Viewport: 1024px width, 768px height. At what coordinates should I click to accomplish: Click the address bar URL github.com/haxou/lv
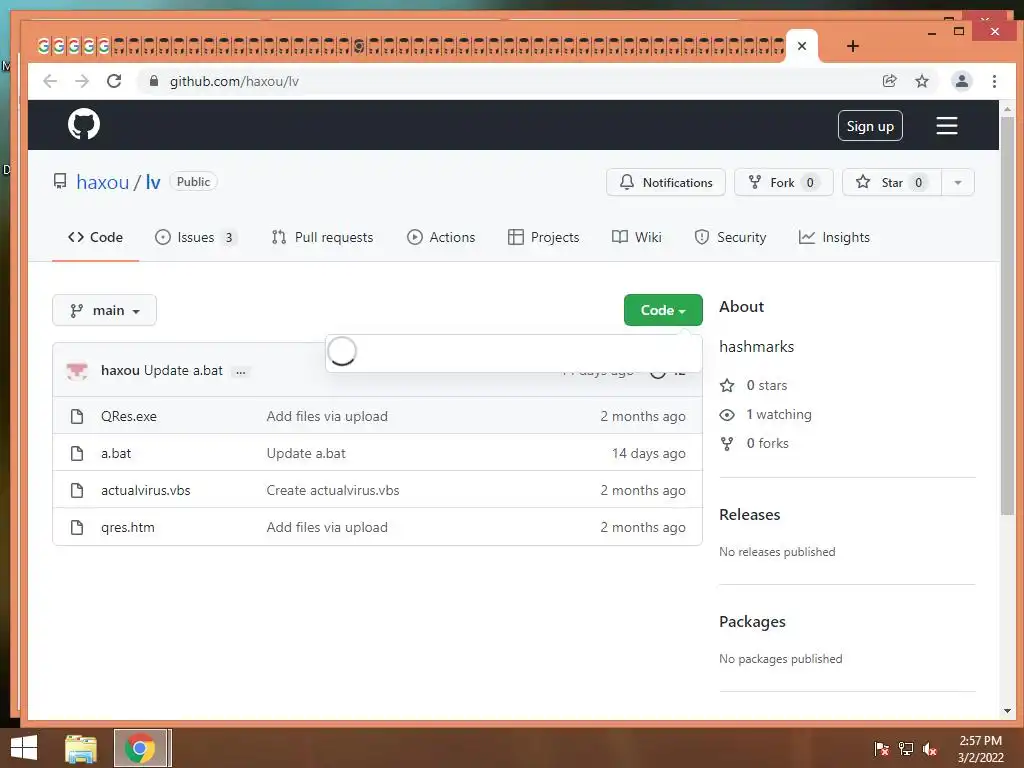[x=234, y=81]
